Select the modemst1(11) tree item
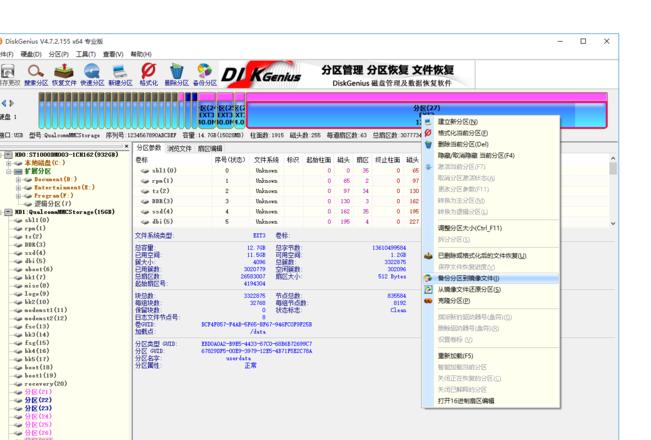Viewport: 651px width, 440px height. [x=45, y=310]
